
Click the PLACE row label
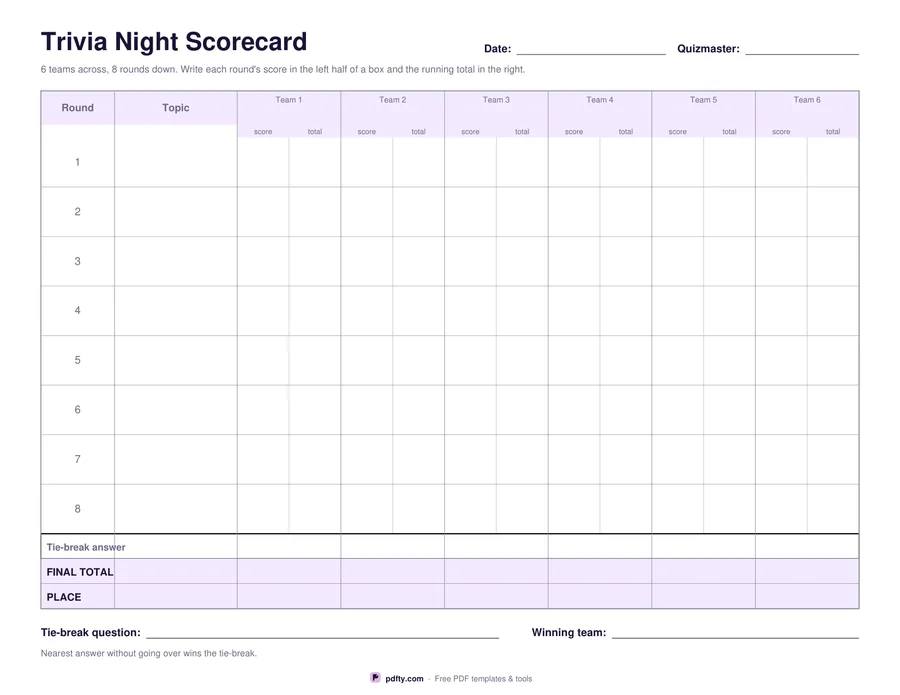point(64,597)
